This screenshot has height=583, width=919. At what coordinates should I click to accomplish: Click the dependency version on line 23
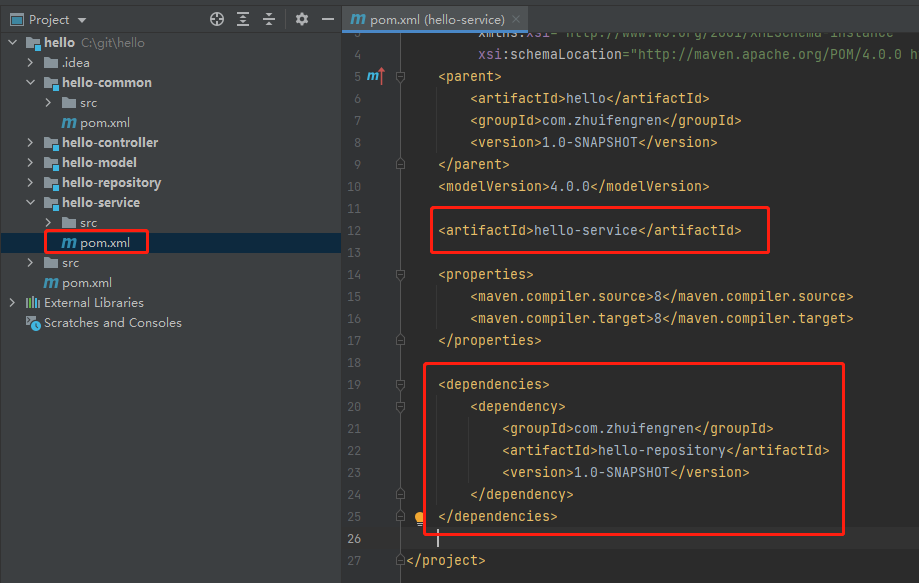coord(626,472)
